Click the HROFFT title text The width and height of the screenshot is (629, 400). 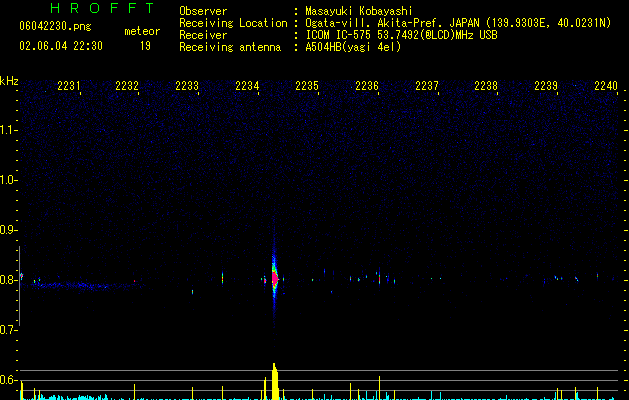[x=103, y=8]
